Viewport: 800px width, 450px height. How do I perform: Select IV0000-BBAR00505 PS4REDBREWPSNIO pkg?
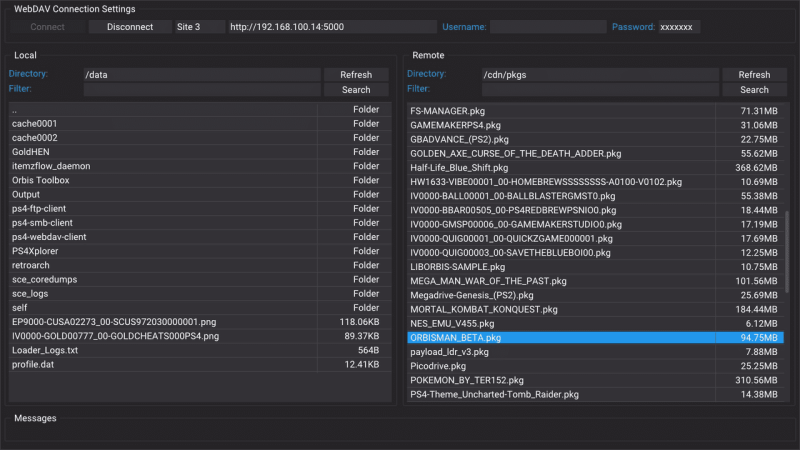pos(595,210)
